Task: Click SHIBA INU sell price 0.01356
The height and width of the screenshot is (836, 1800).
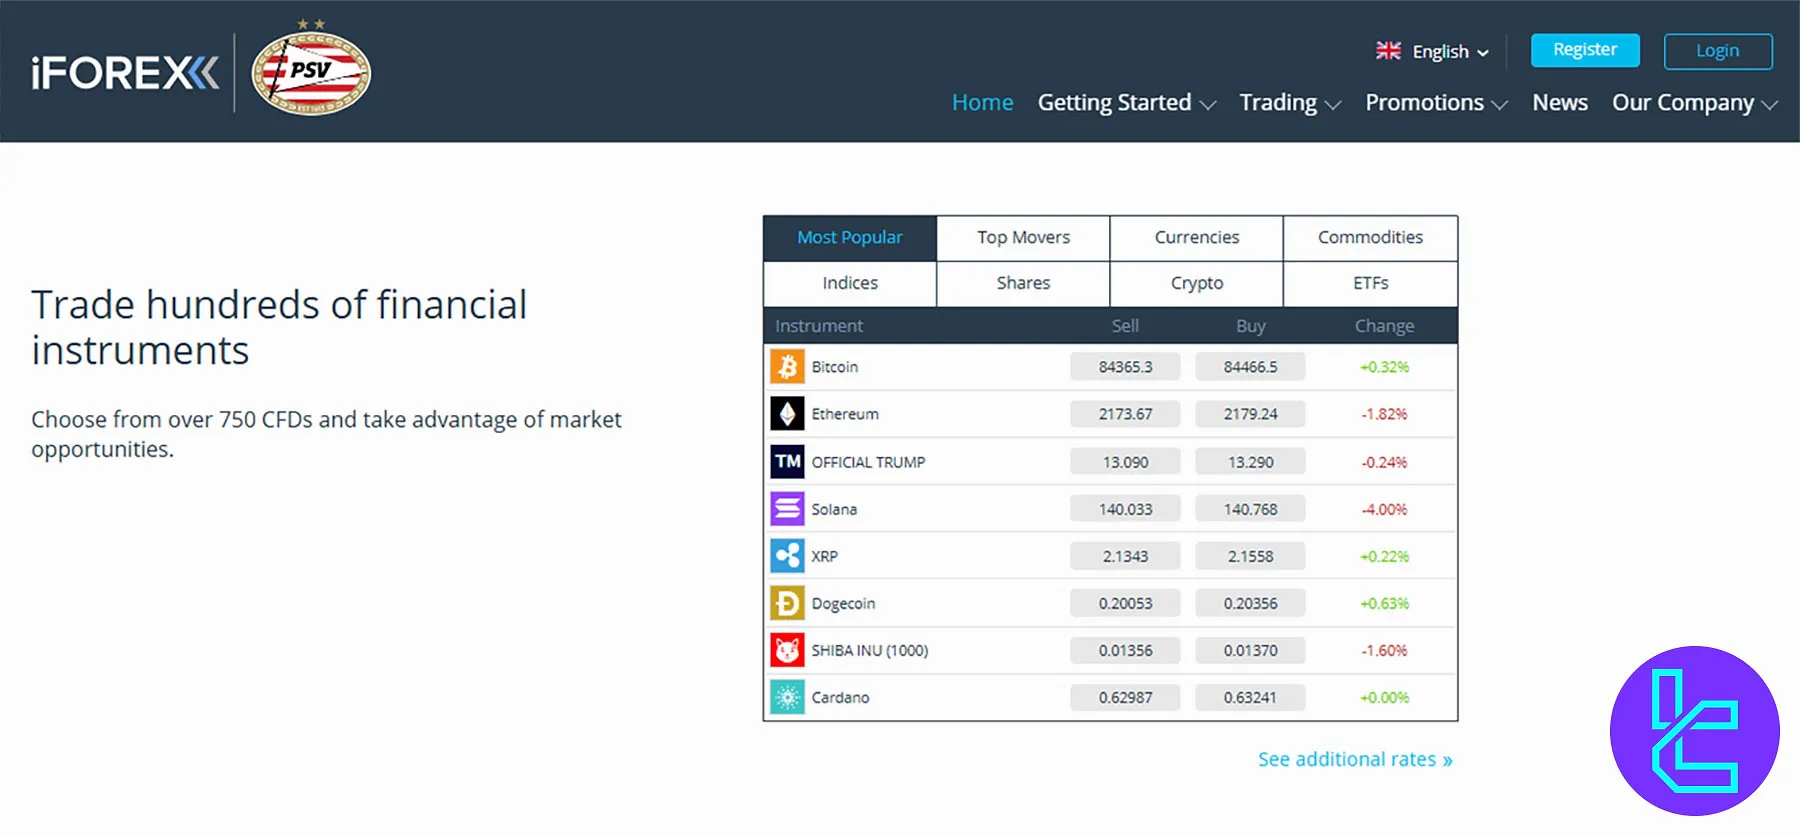Action: (x=1125, y=651)
